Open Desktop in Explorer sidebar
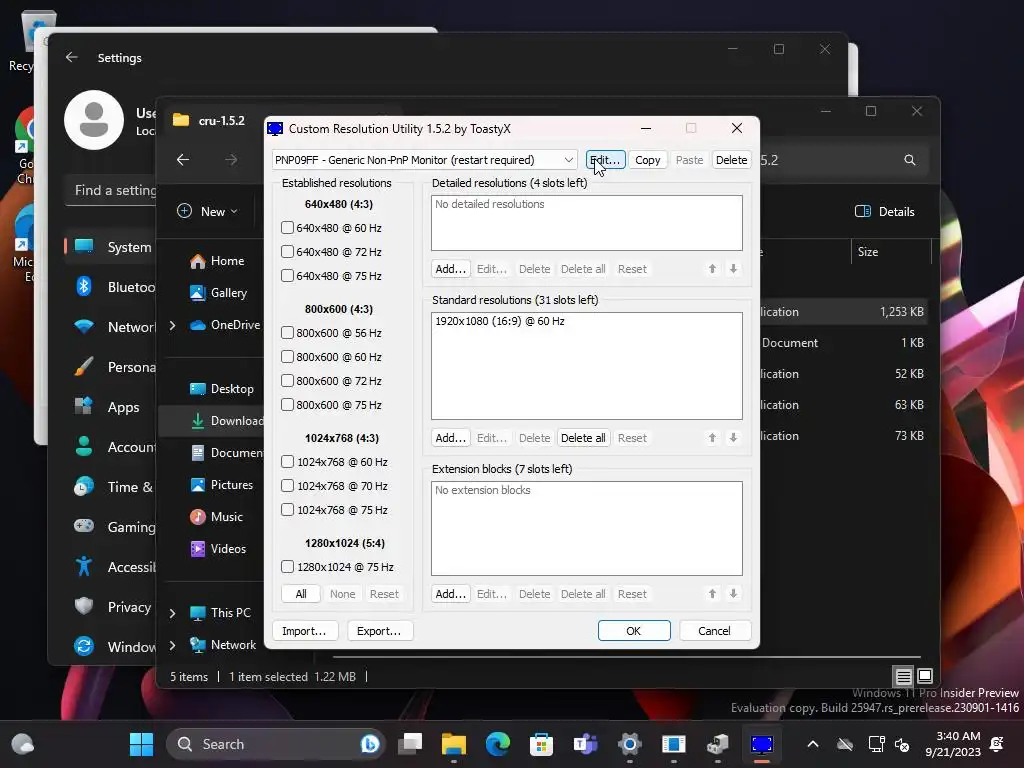 click(x=222, y=389)
